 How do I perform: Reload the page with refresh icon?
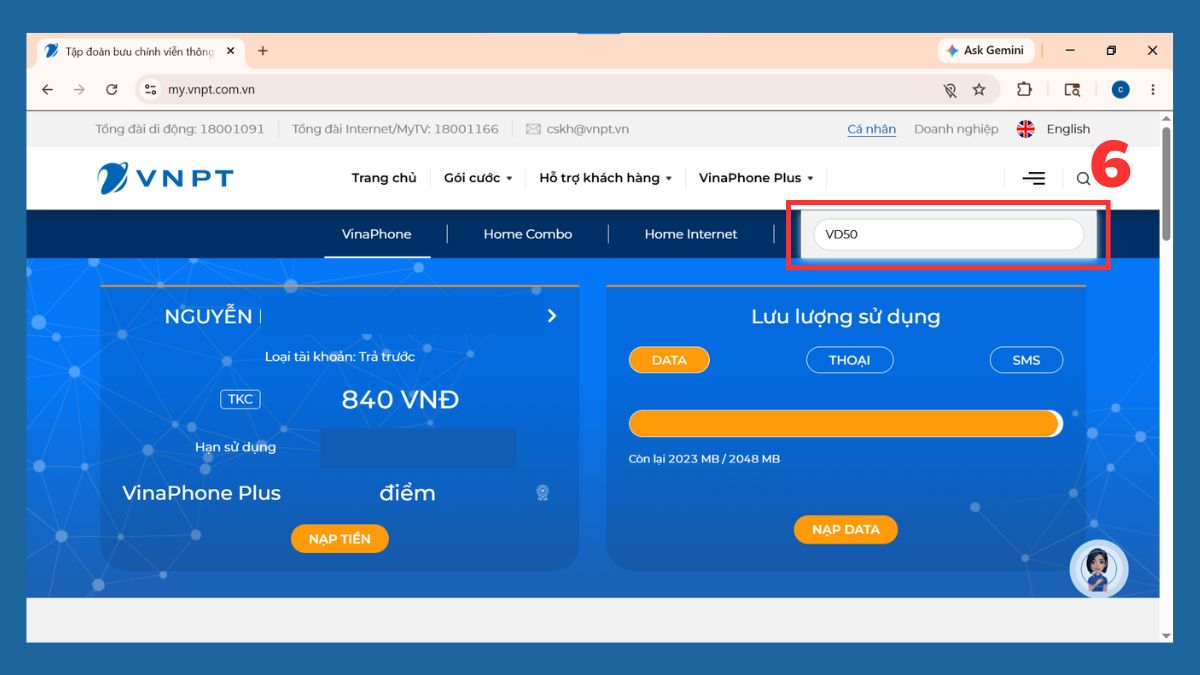click(112, 89)
